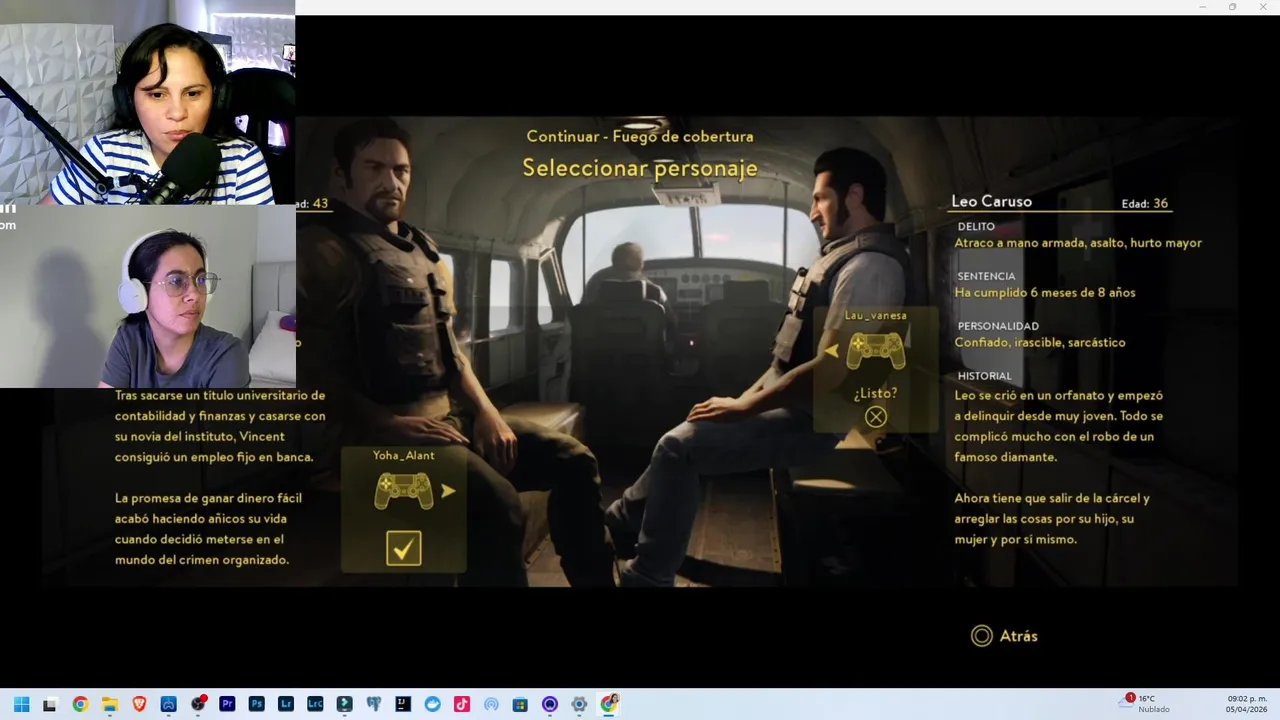Launch Adobe Photoshop from taskbar
This screenshot has height=720, width=1280.
256,704
